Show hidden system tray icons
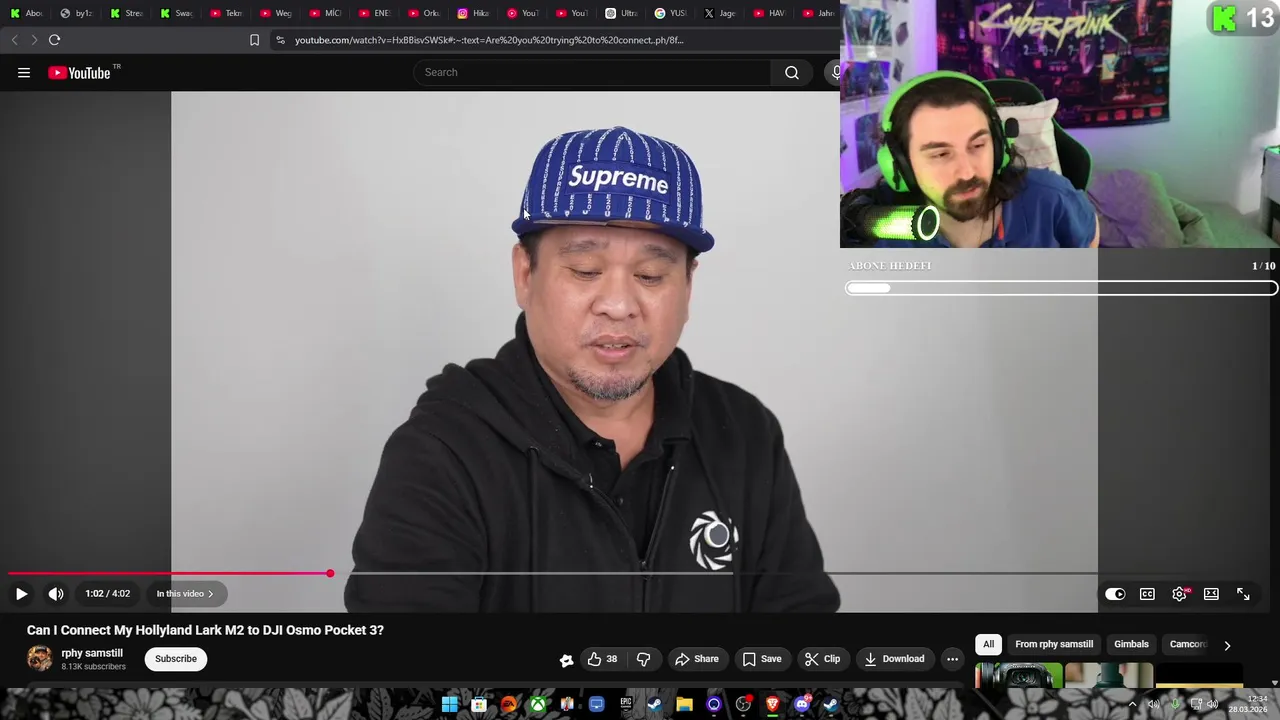Screen dimensions: 1280x720 pos(1133,704)
